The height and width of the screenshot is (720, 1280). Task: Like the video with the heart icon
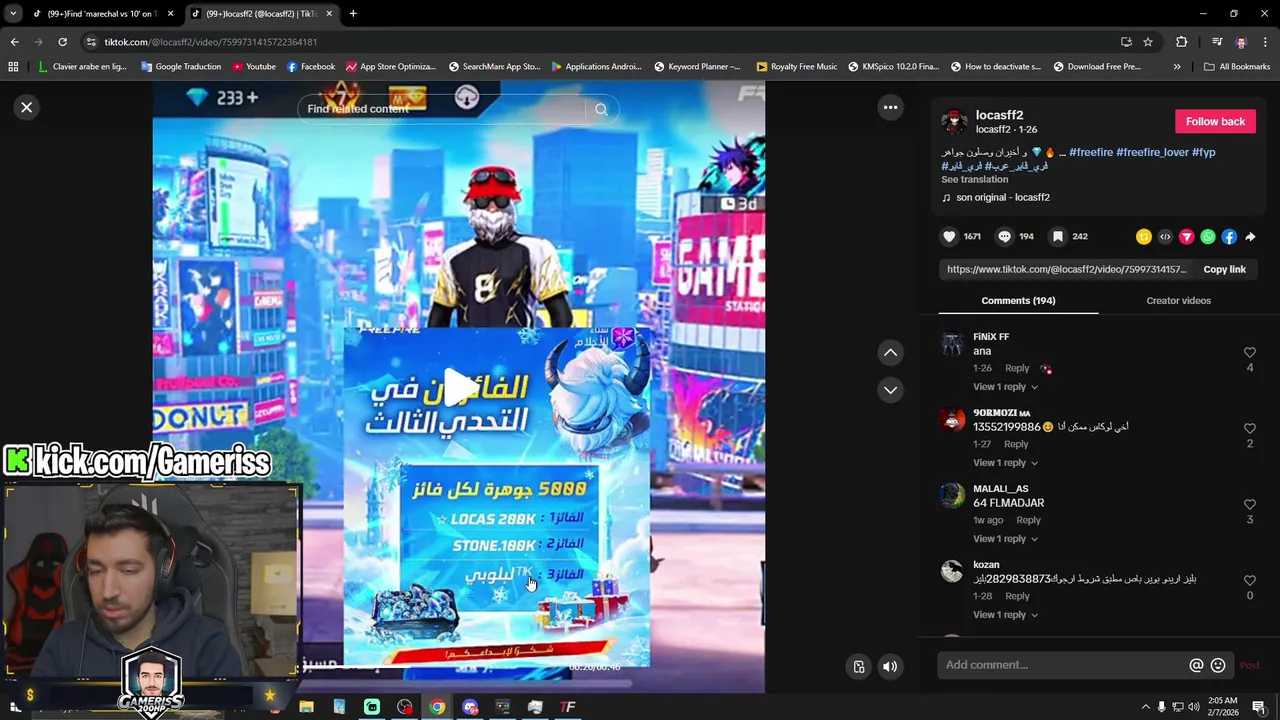click(x=949, y=236)
